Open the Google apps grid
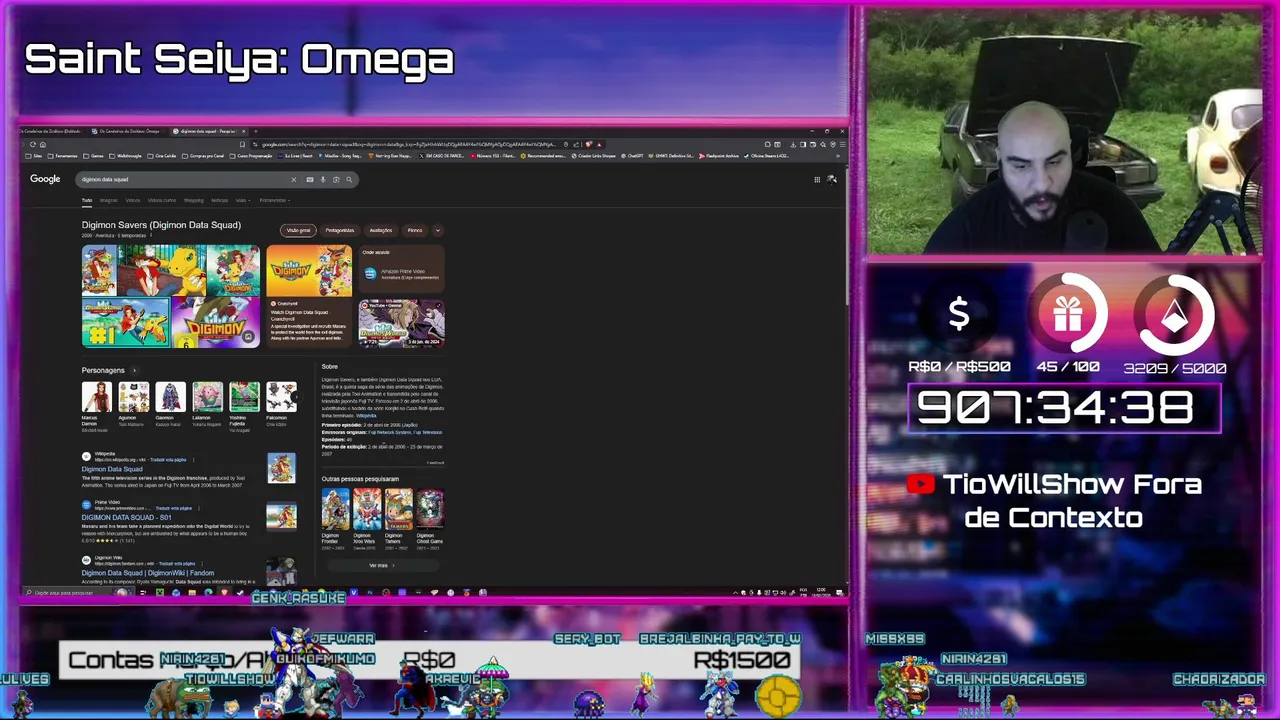 point(817,179)
